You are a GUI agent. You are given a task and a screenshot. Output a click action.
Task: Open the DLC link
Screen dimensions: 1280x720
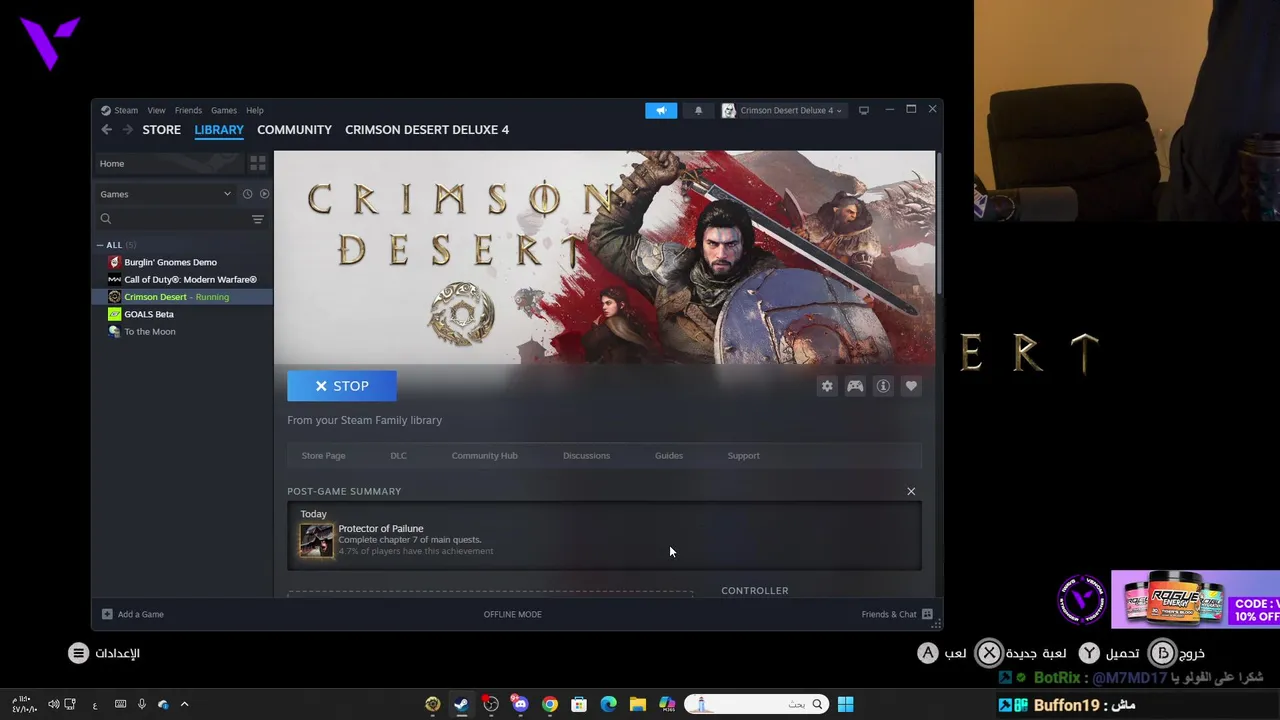(398, 456)
